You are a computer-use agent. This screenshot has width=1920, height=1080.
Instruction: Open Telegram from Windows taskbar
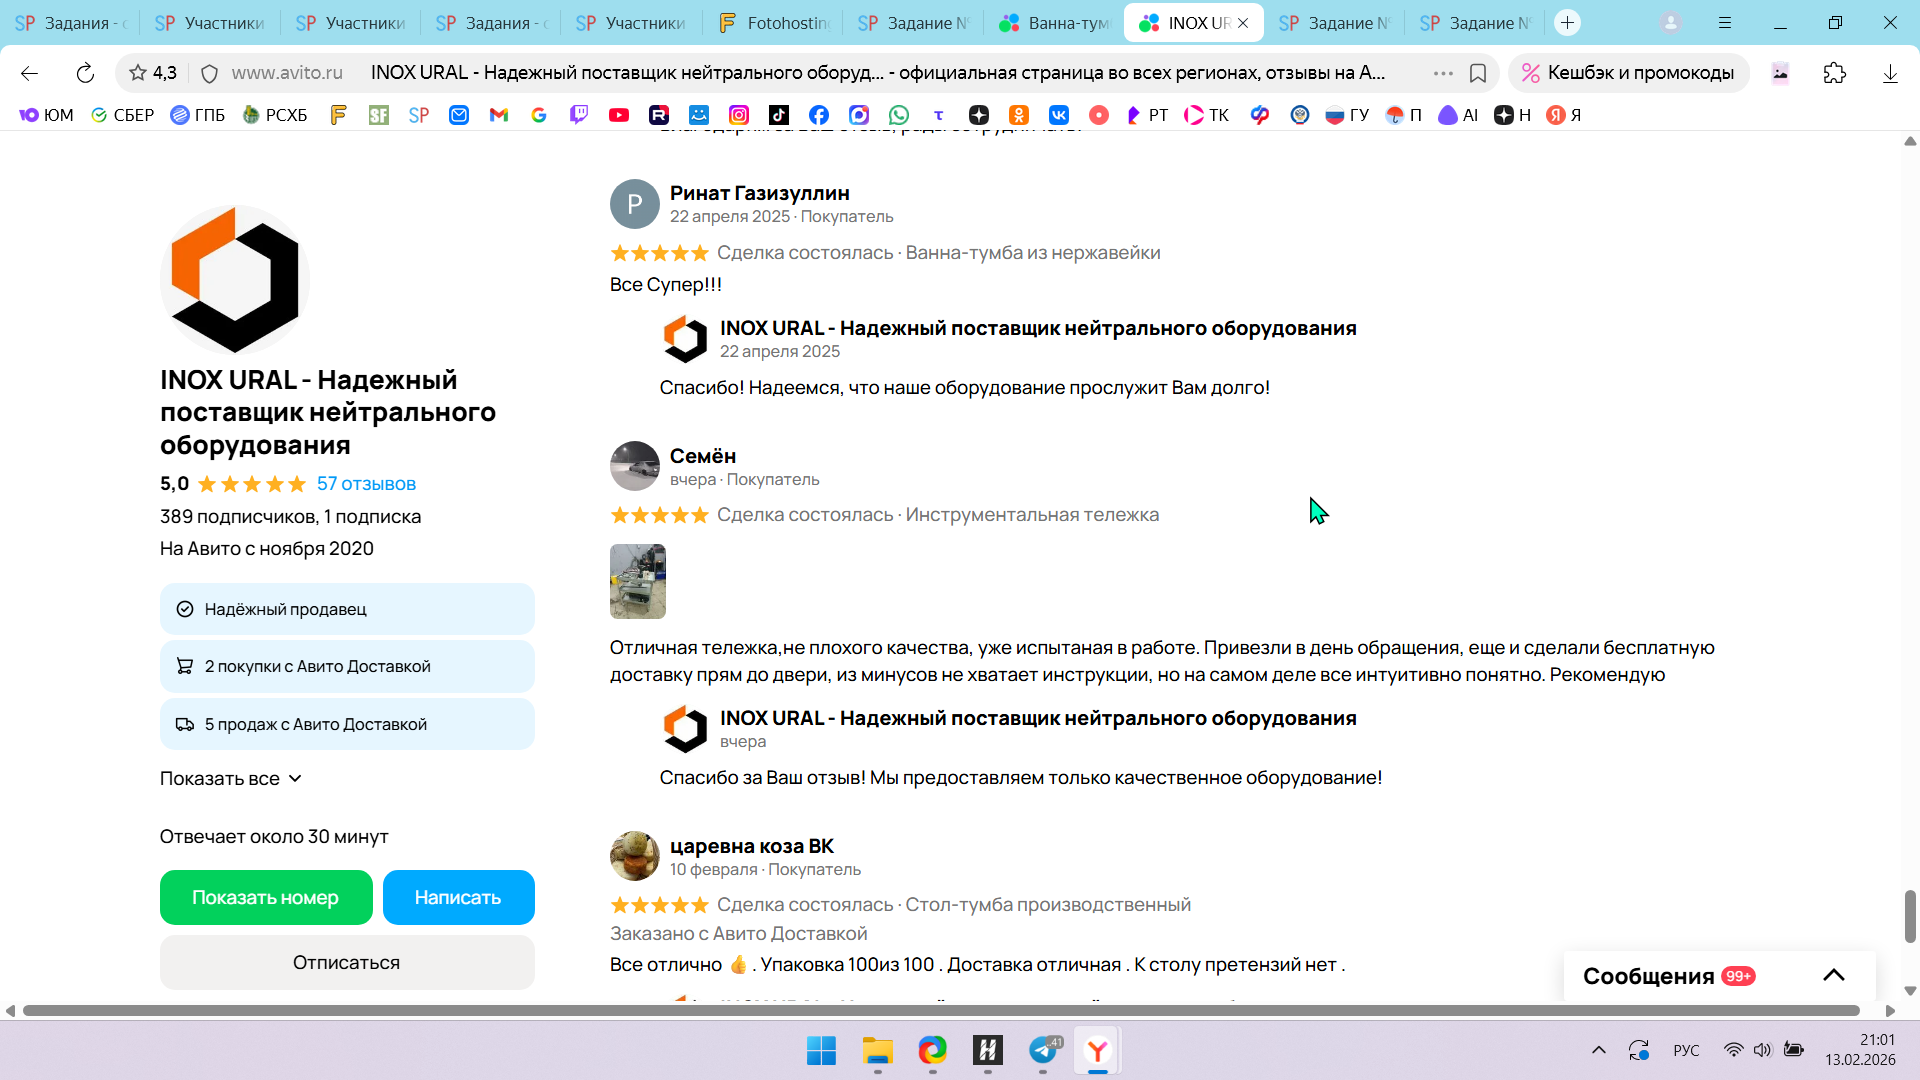pyautogui.click(x=1043, y=1050)
